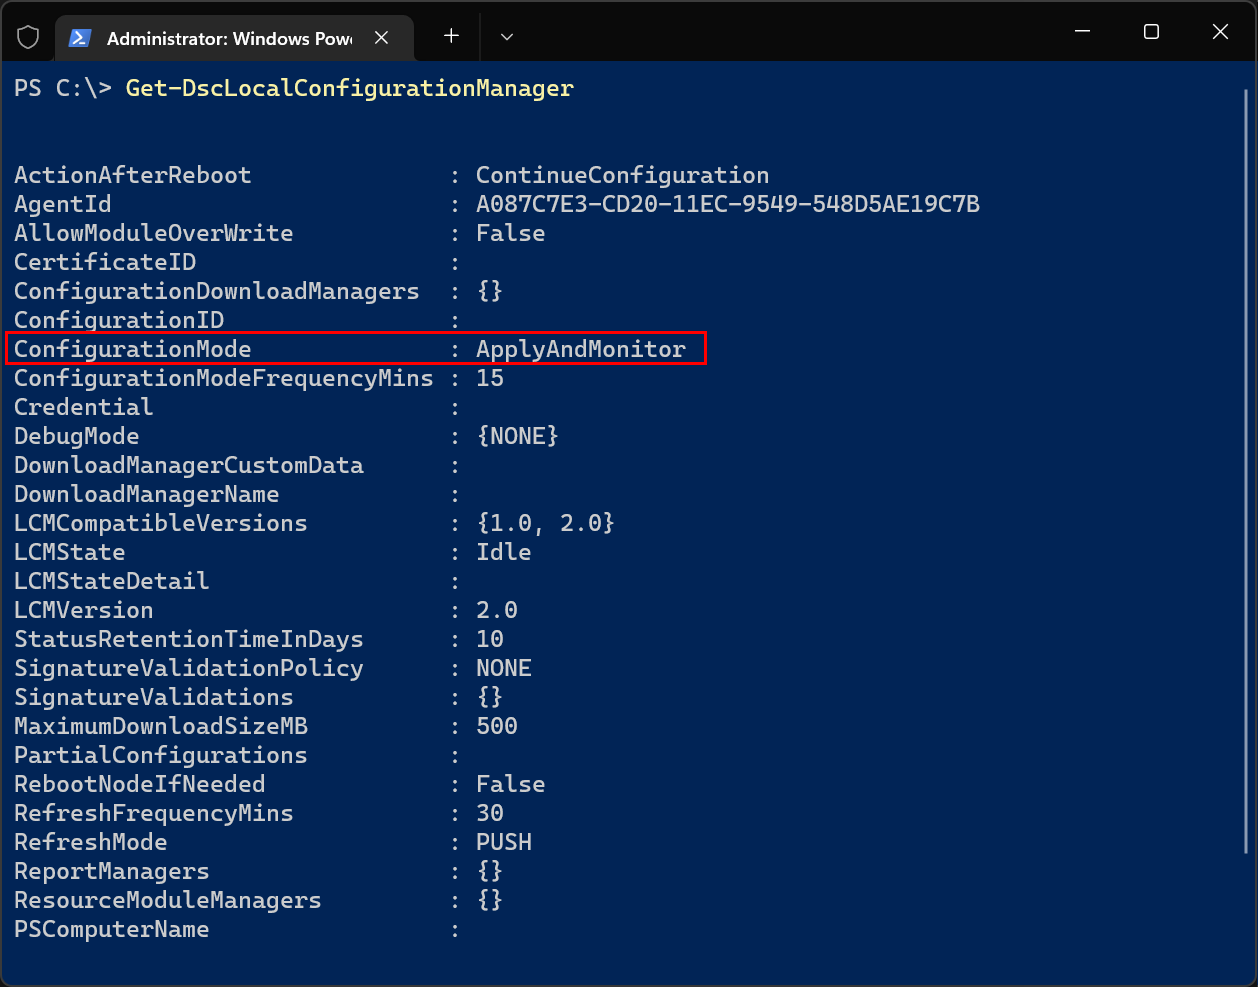Click the AgentId property name

[x=63, y=205]
